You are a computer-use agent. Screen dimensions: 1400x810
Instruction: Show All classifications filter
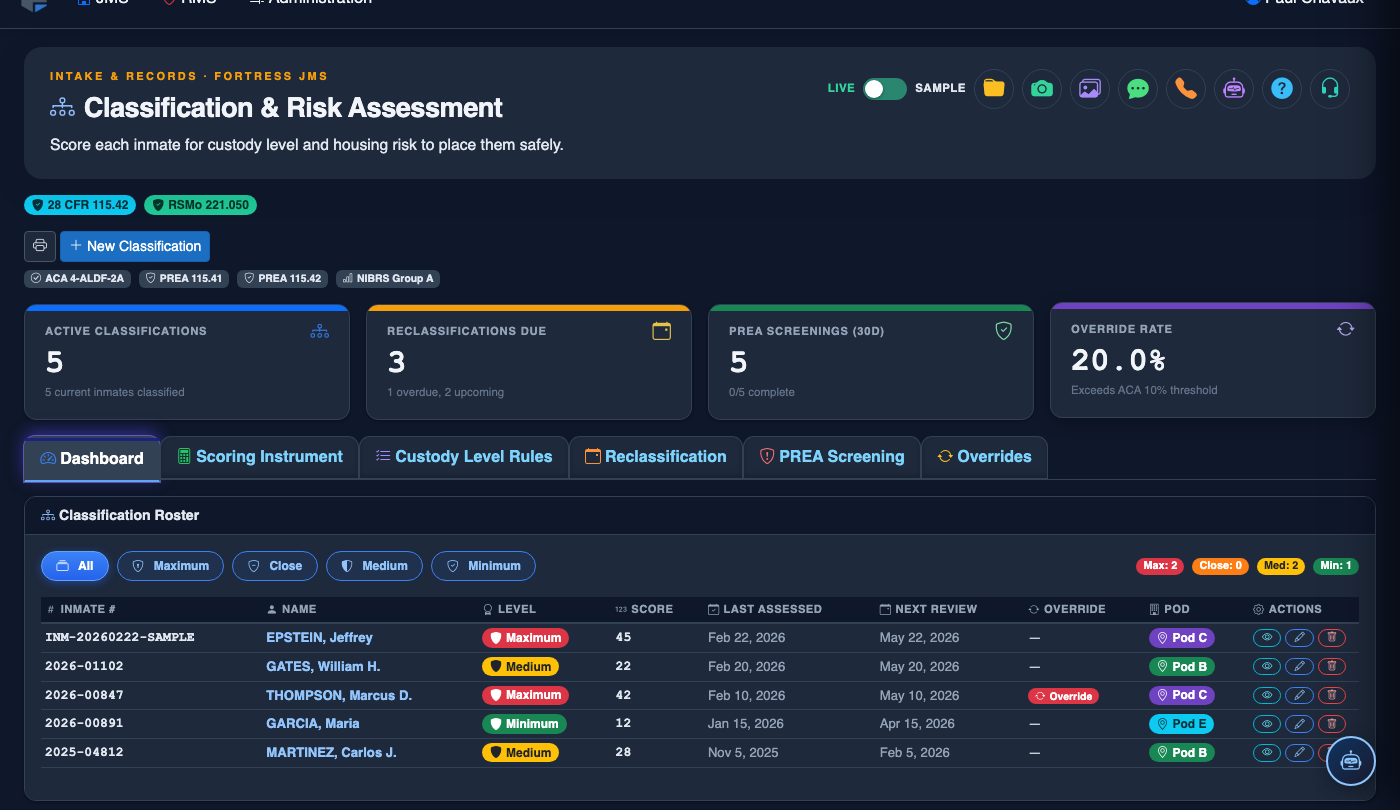pyautogui.click(x=75, y=566)
